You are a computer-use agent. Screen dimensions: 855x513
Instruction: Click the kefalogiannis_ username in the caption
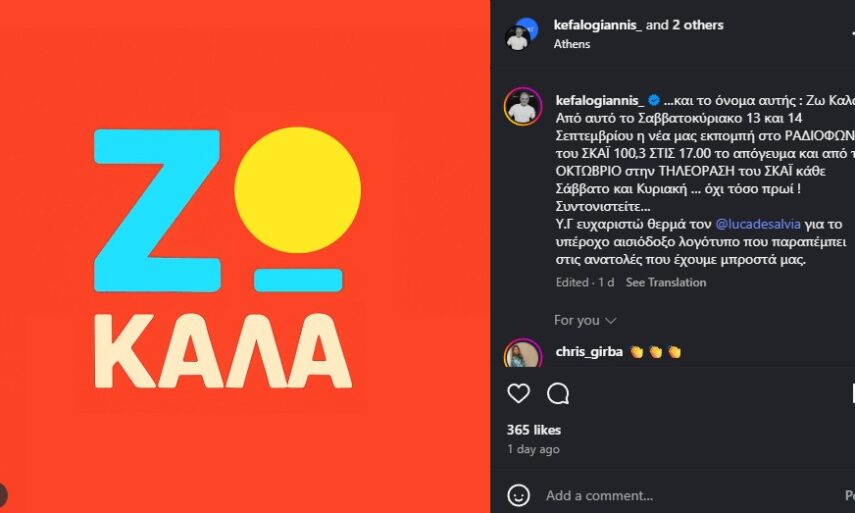tap(599, 100)
